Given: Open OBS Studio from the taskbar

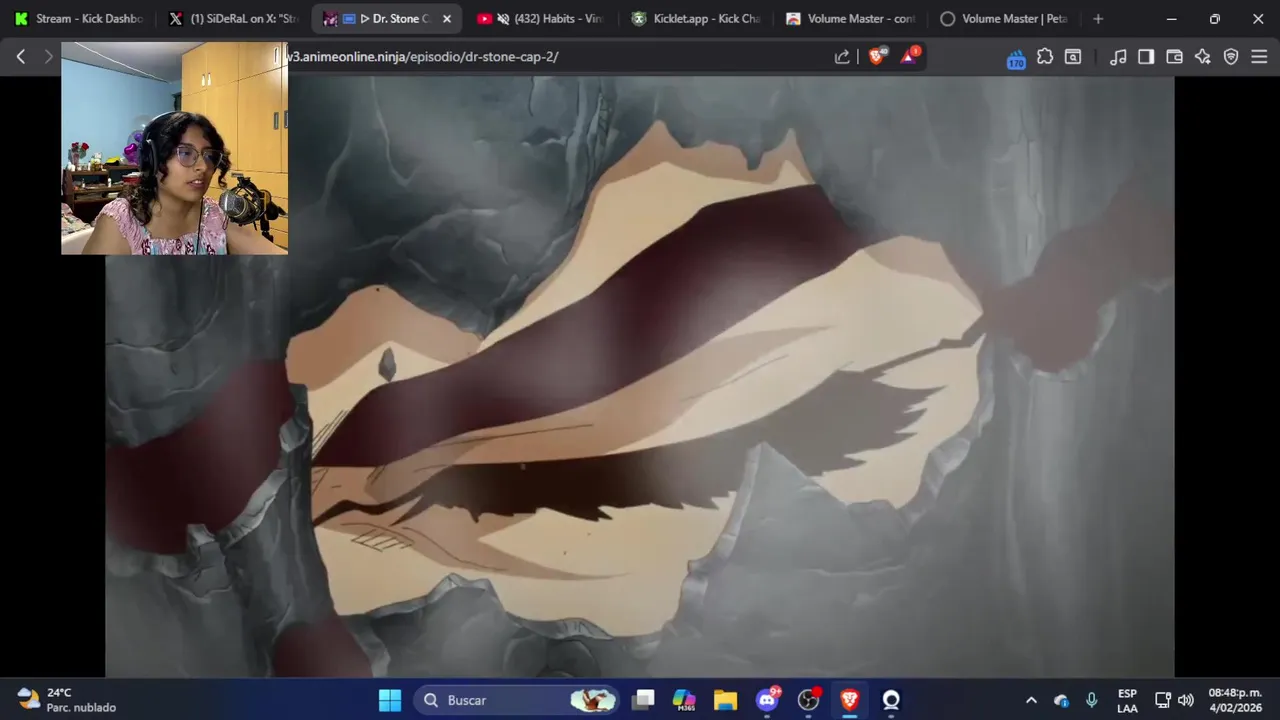Looking at the screenshot, I should (808, 700).
